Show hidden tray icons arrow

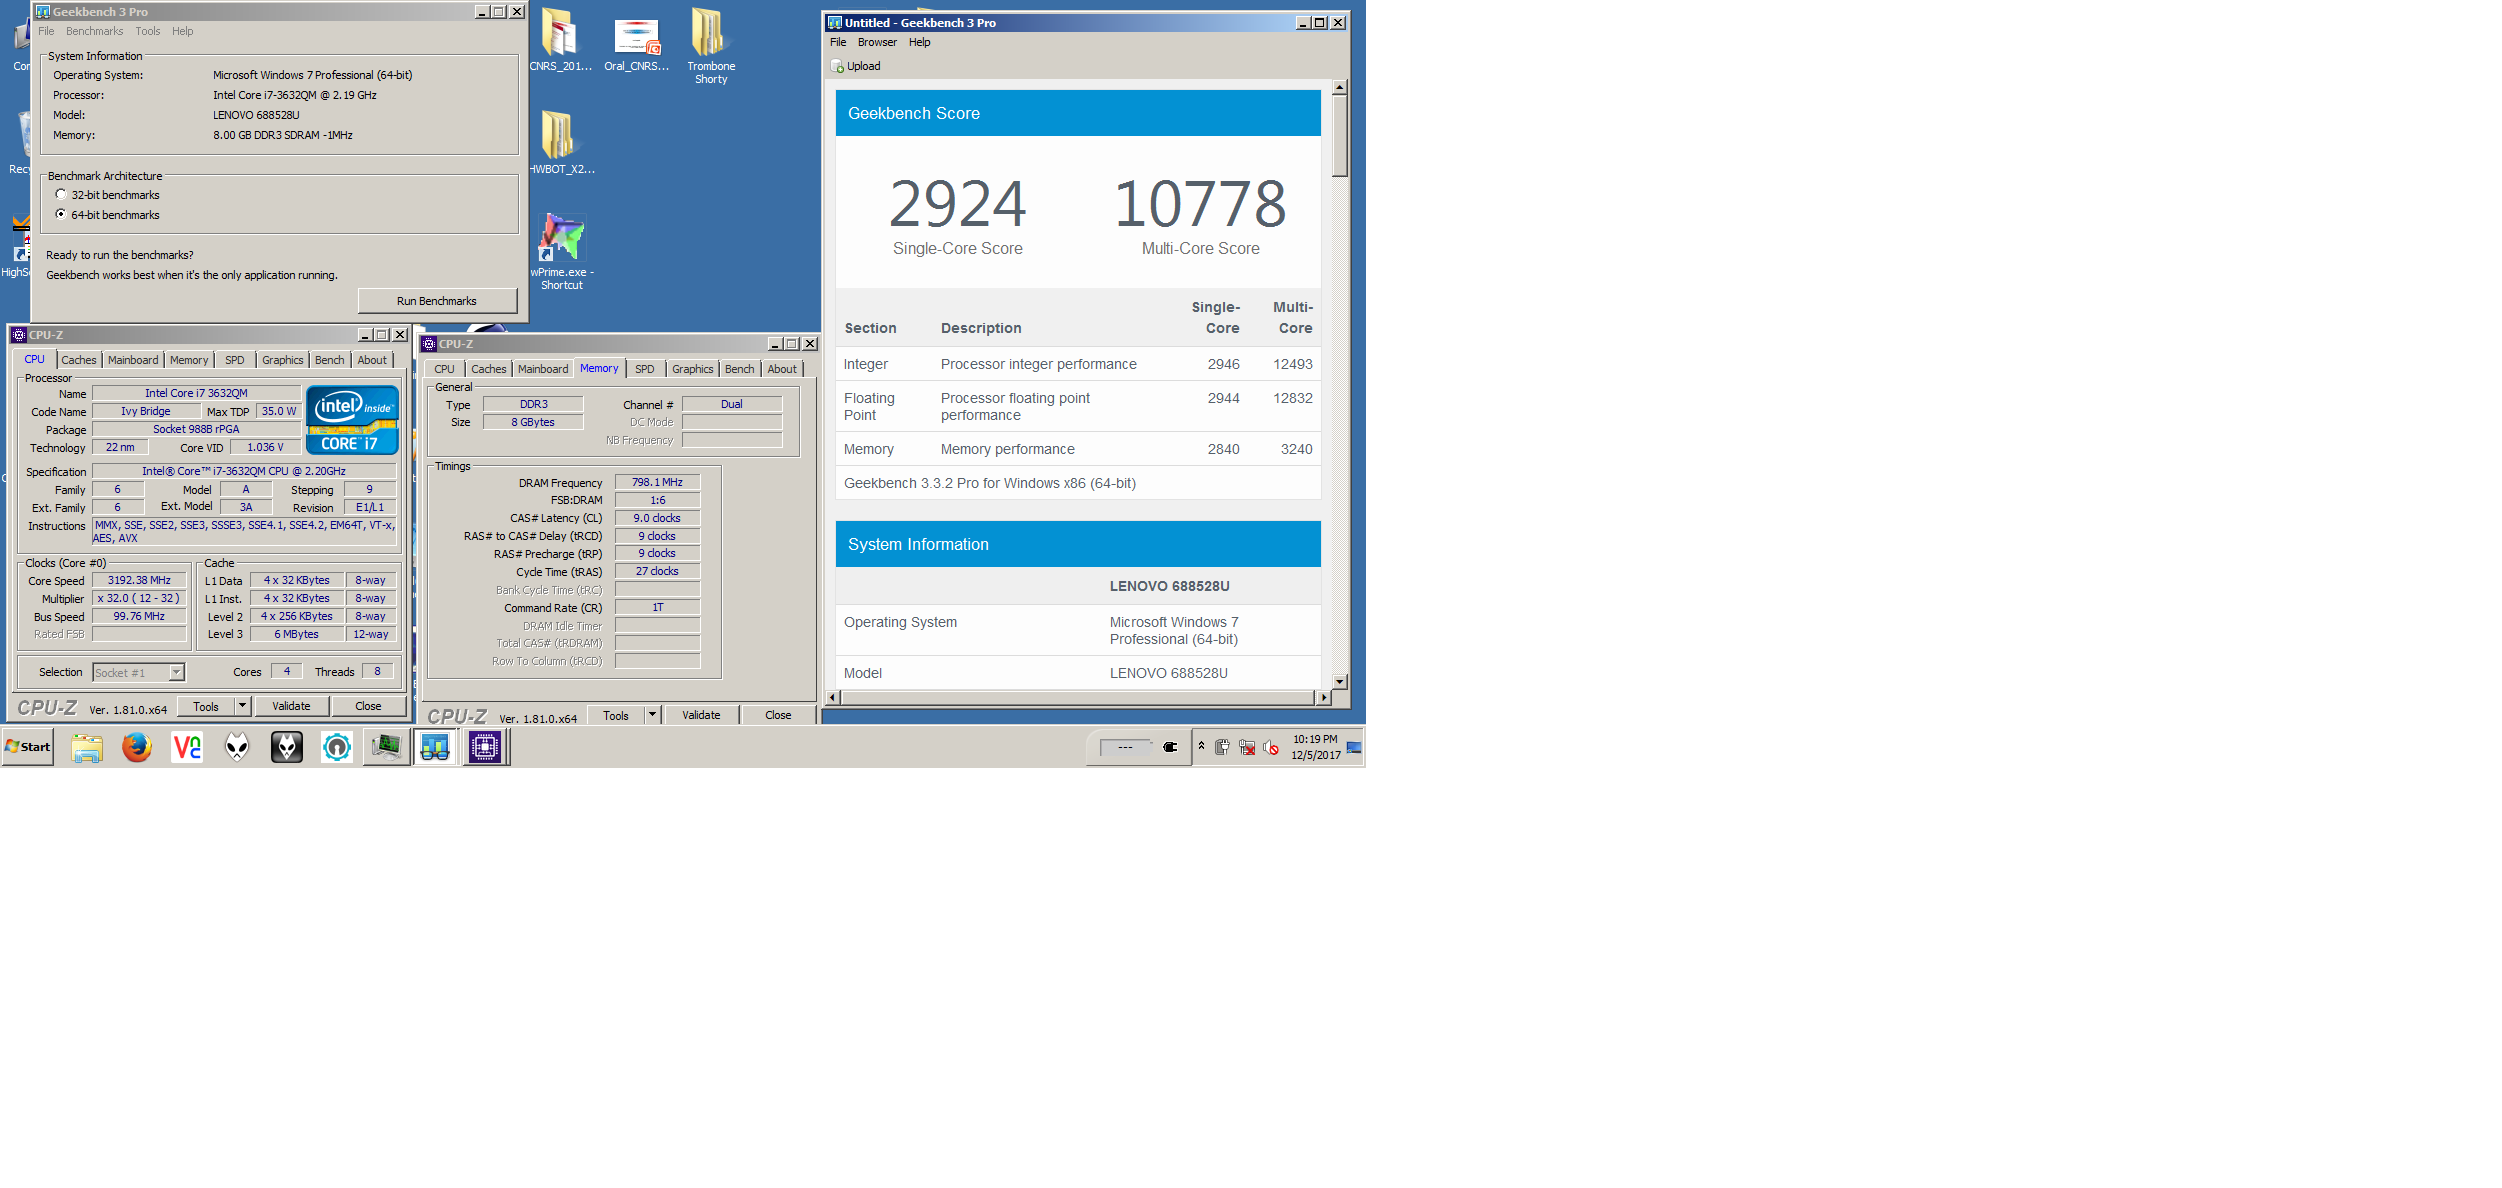[1201, 746]
